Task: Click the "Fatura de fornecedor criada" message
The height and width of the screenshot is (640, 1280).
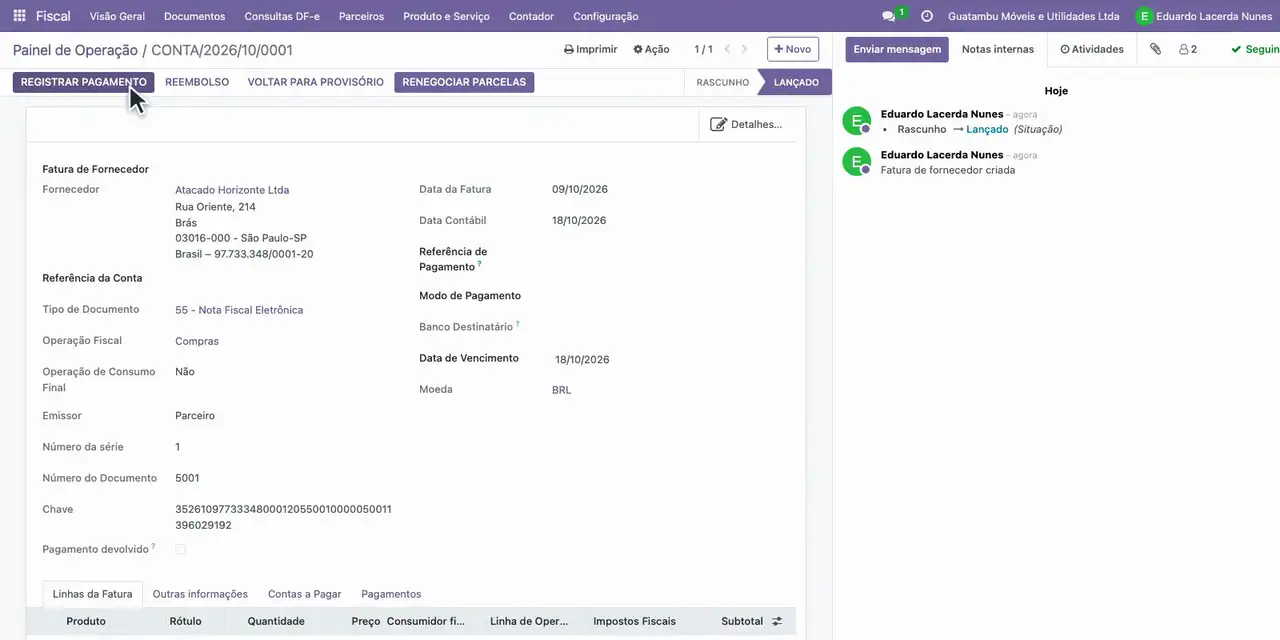Action: (x=948, y=170)
